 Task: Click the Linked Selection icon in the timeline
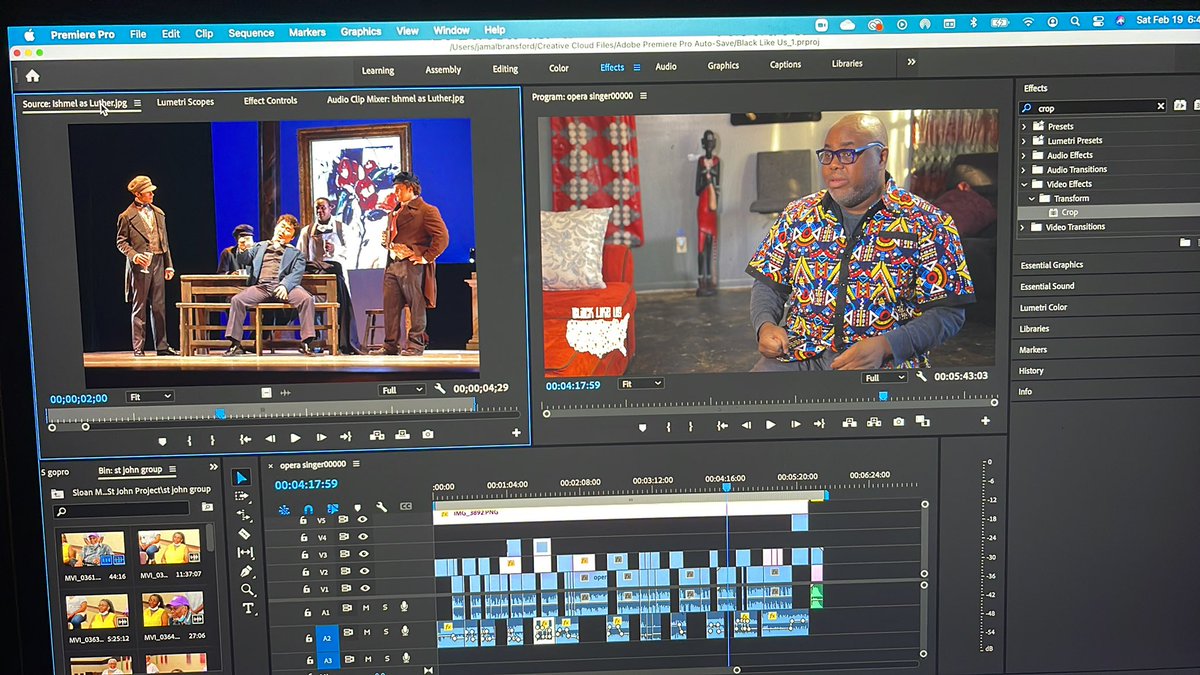pyautogui.click(x=331, y=508)
